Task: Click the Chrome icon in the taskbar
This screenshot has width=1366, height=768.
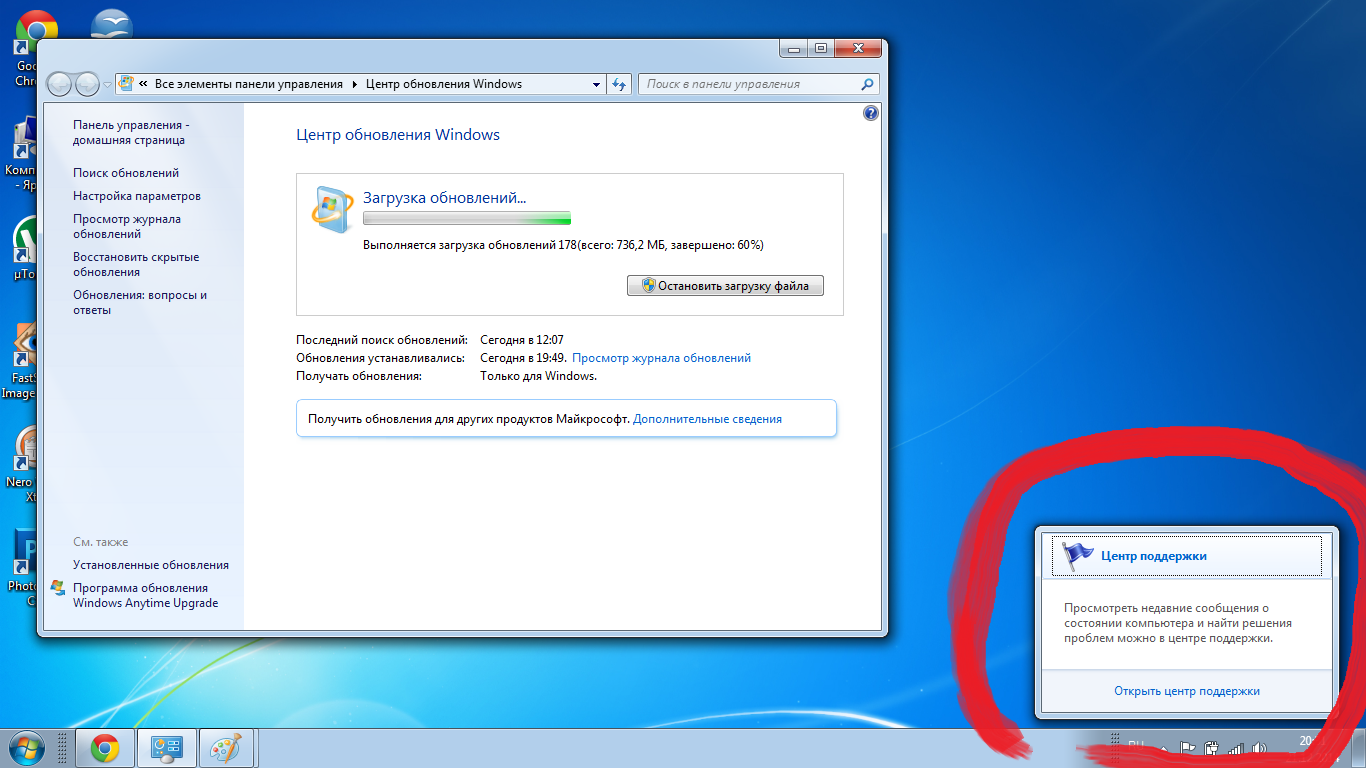Action: (x=105, y=748)
